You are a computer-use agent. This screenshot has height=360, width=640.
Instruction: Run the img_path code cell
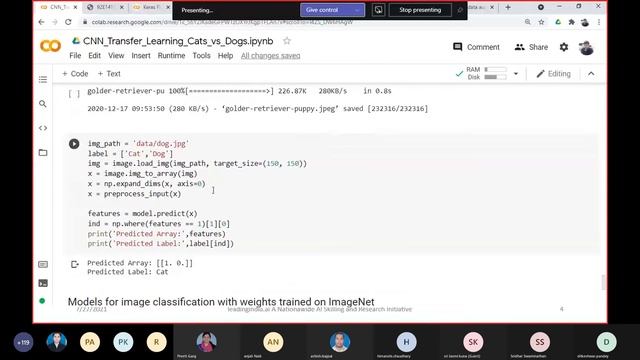pyautogui.click(x=74, y=144)
